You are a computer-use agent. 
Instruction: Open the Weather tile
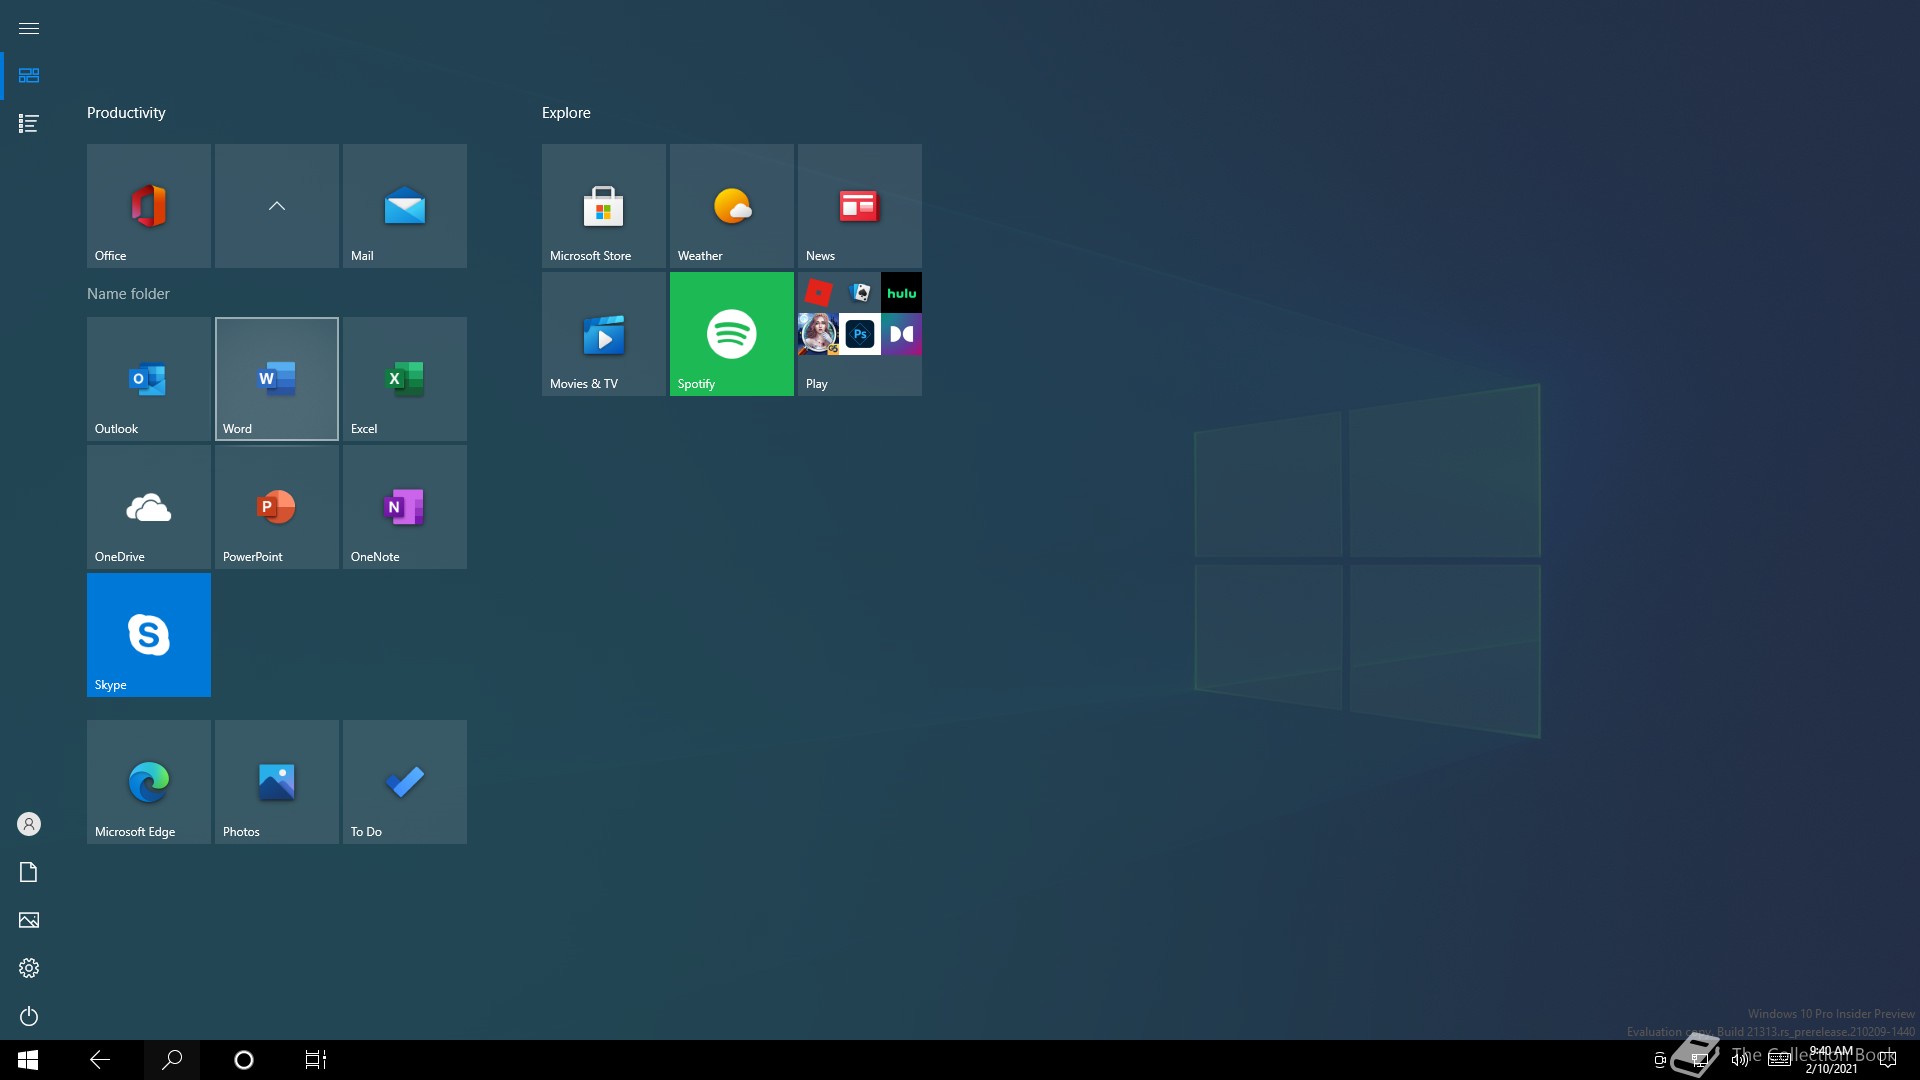732,206
